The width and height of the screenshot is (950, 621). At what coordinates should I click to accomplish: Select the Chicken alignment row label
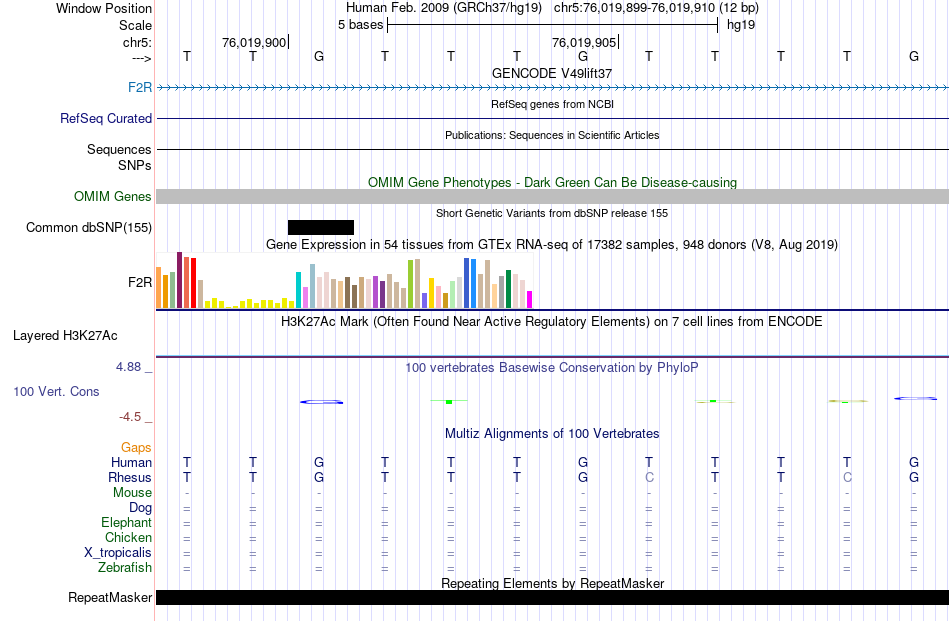pyautogui.click(x=128, y=537)
